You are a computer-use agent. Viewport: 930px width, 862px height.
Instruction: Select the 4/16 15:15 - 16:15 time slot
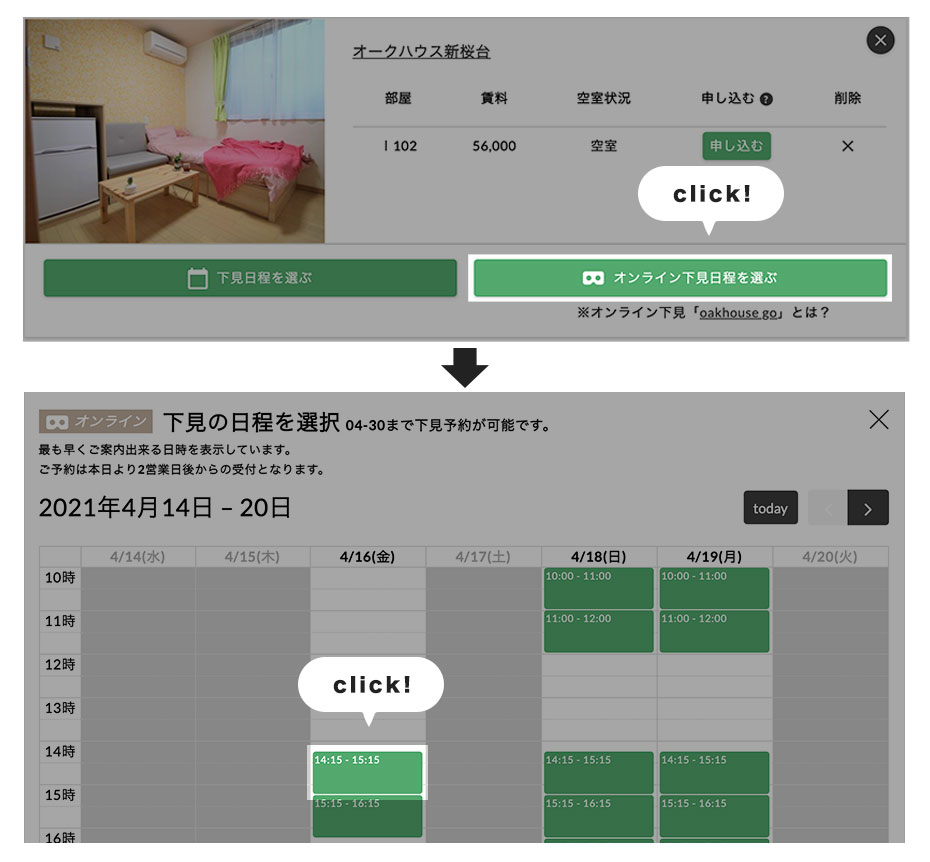pyautogui.click(x=368, y=816)
